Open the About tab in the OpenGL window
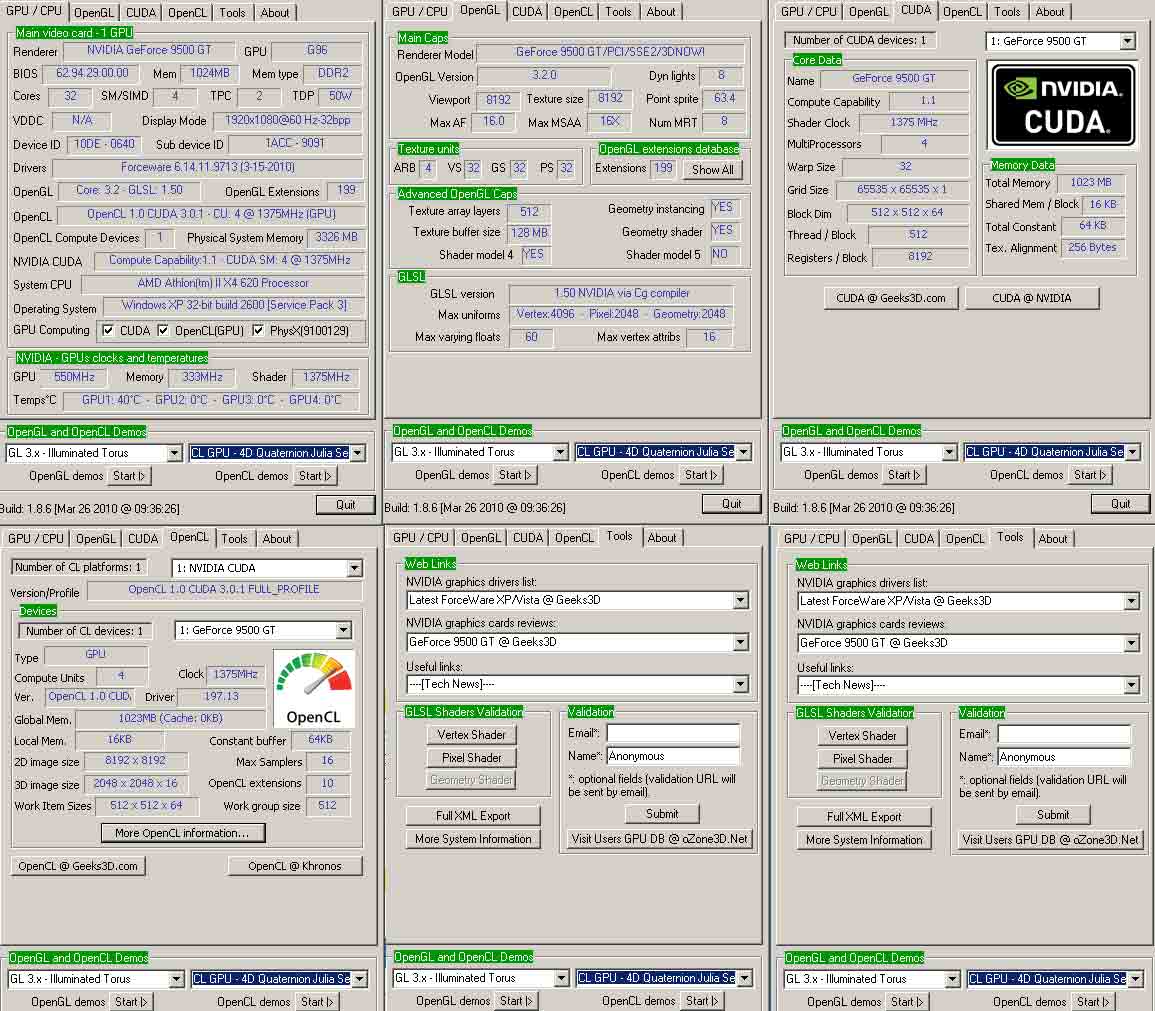The image size is (1155, 1011). (661, 12)
